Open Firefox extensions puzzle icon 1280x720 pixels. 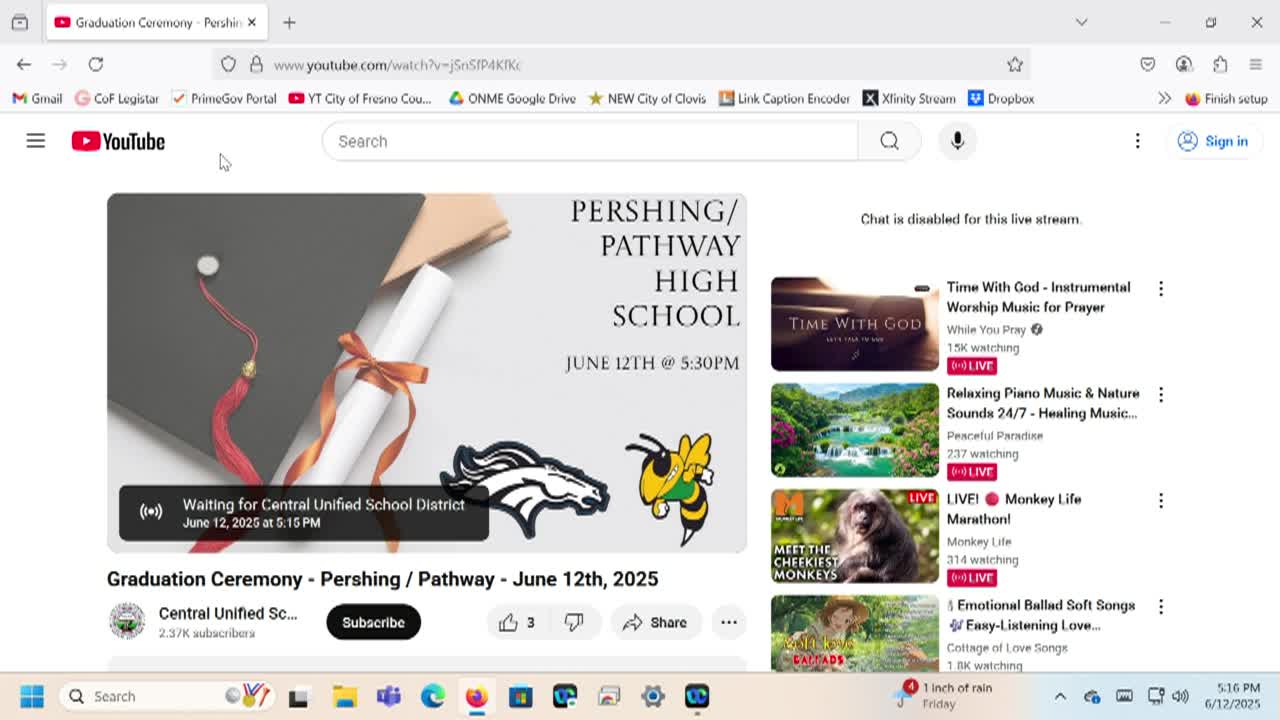(1220, 64)
